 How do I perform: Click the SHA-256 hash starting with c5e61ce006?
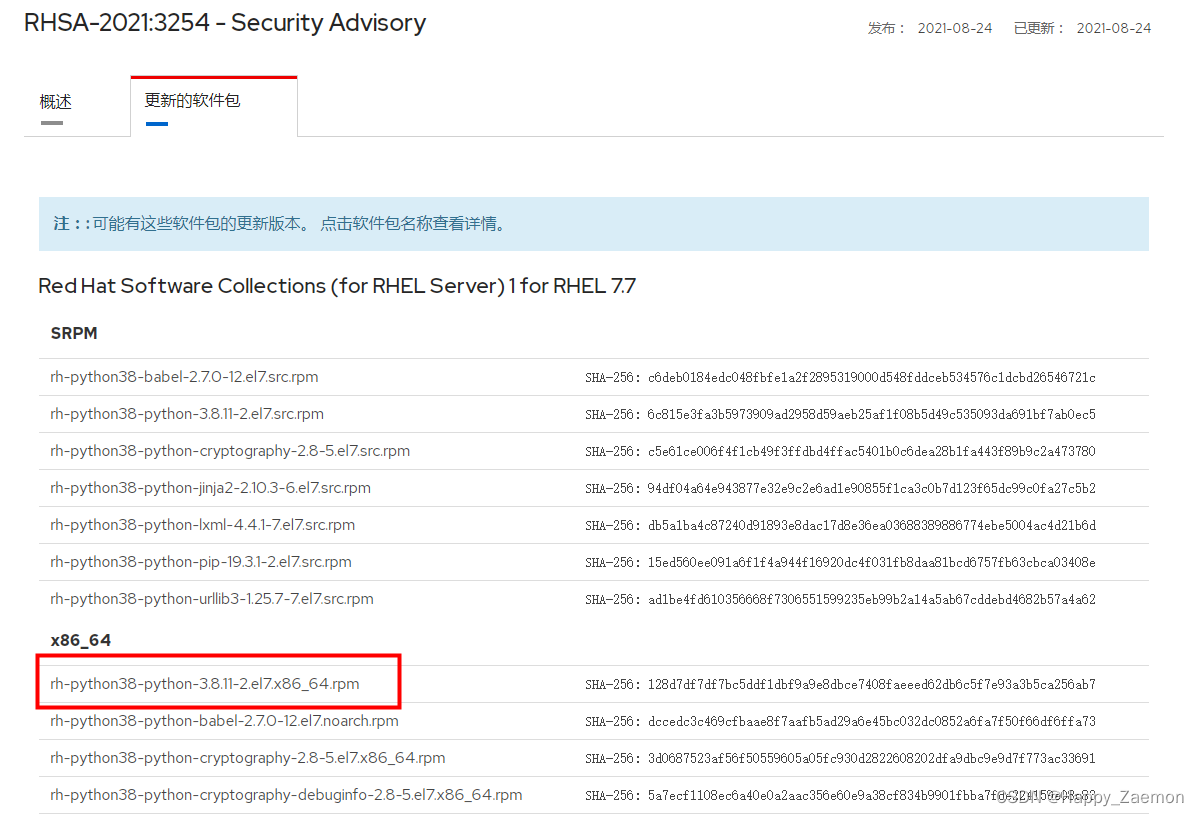(x=872, y=451)
